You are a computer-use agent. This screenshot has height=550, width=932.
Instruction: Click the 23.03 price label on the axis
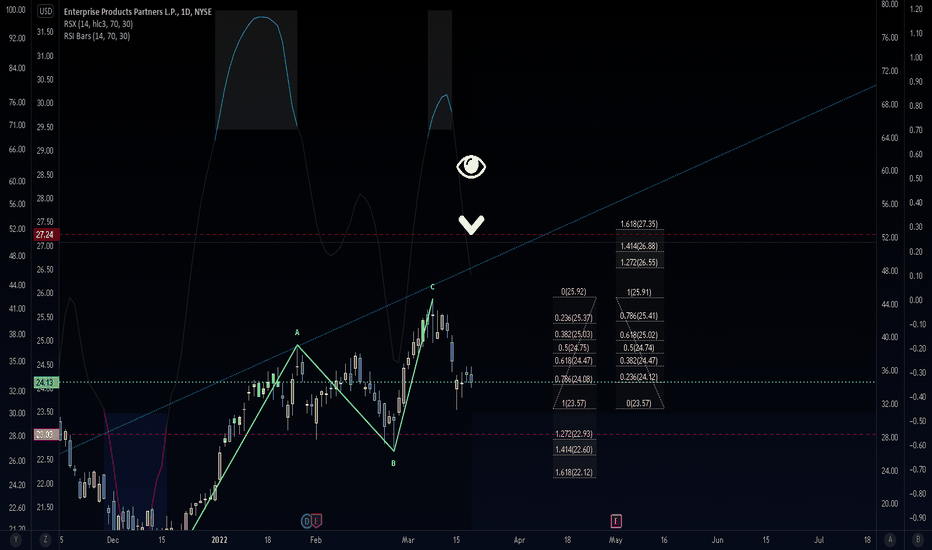45,435
